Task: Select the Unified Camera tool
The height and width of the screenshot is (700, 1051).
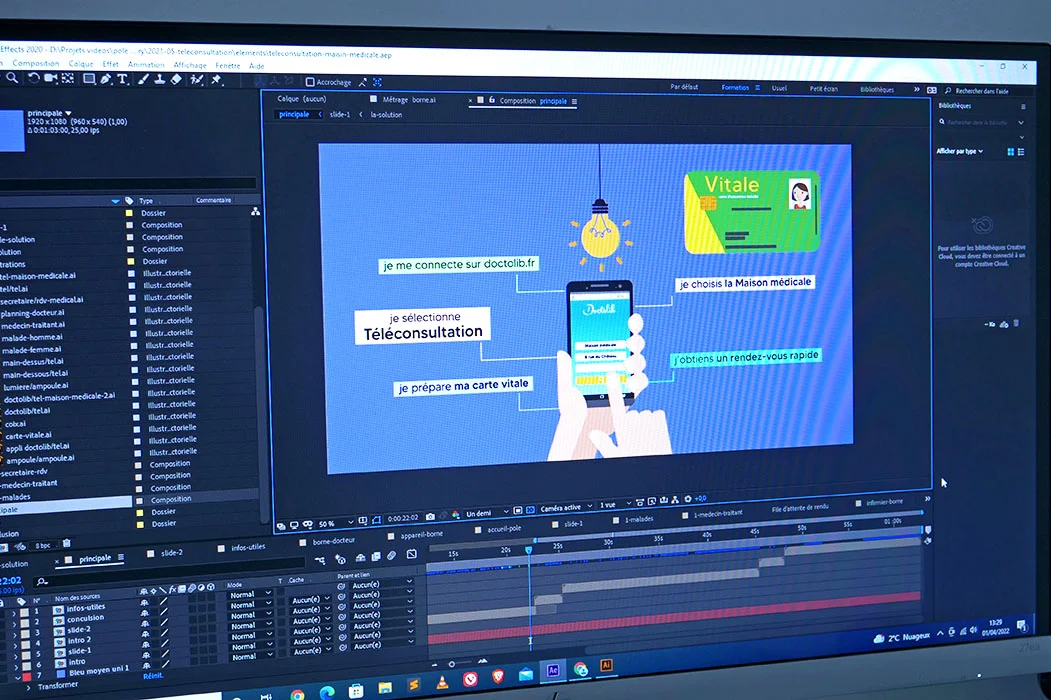Action: [x=50, y=78]
